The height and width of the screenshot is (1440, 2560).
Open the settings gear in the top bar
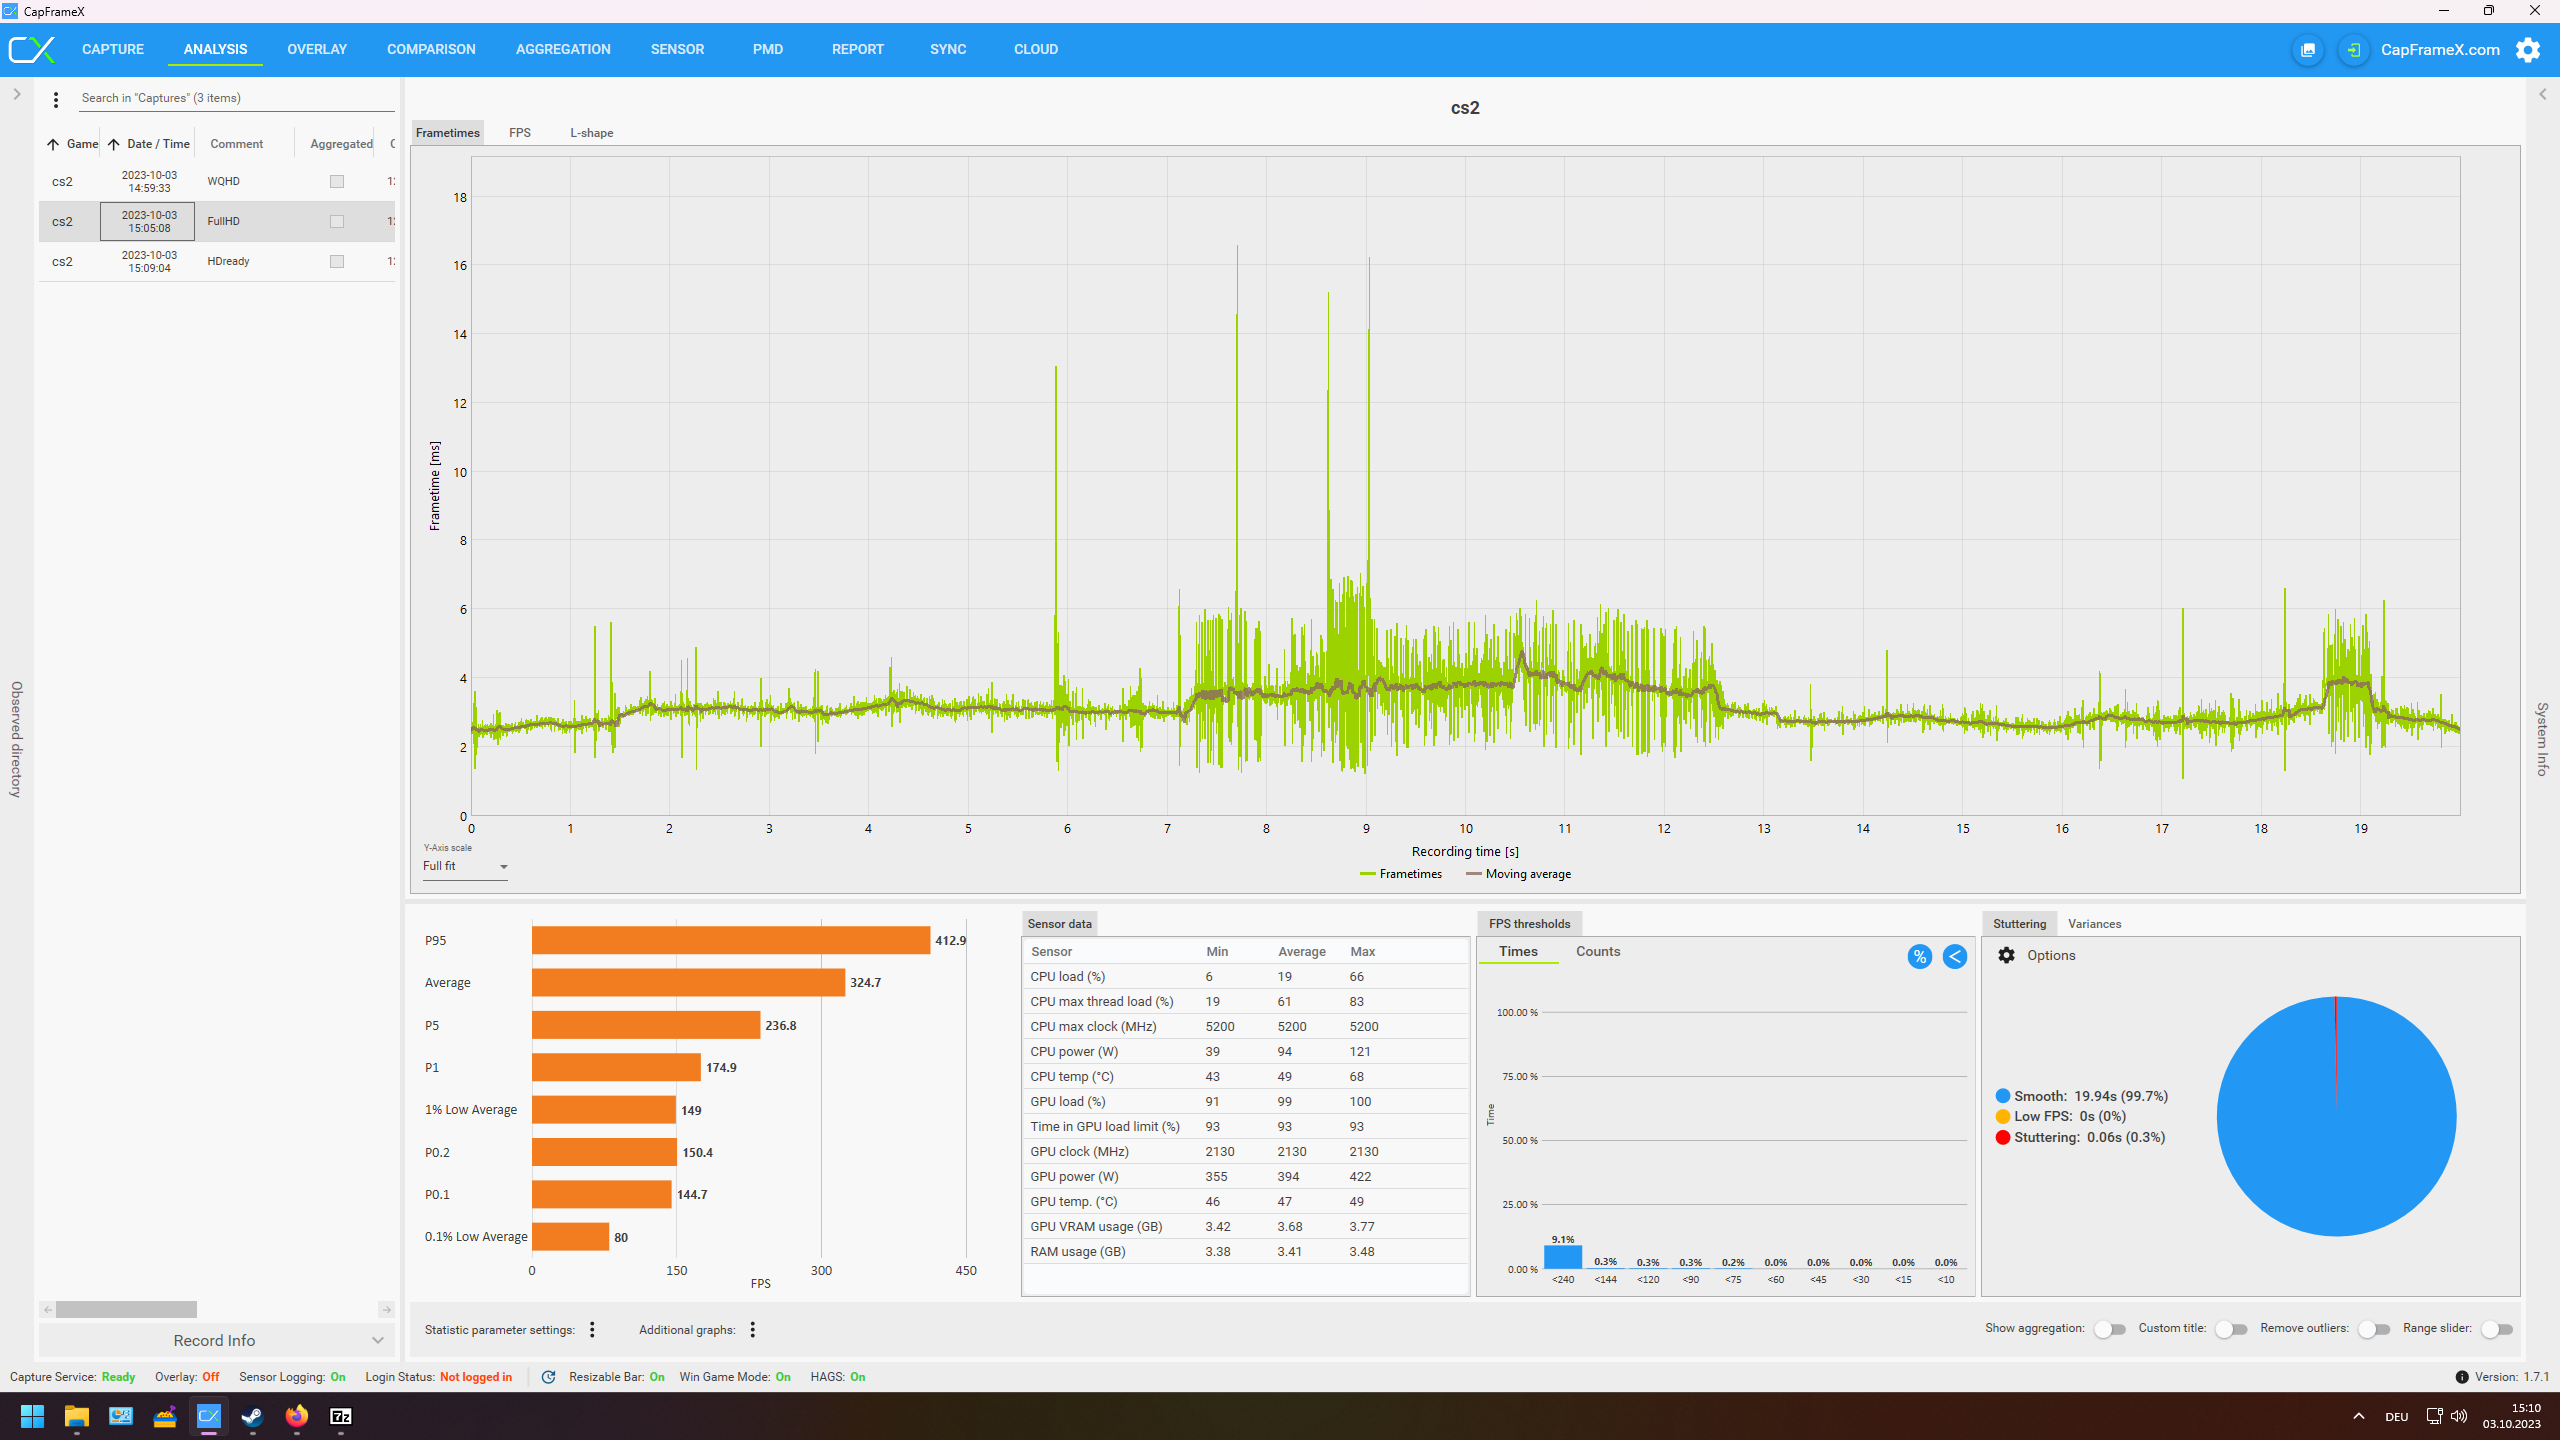click(x=2528, y=50)
